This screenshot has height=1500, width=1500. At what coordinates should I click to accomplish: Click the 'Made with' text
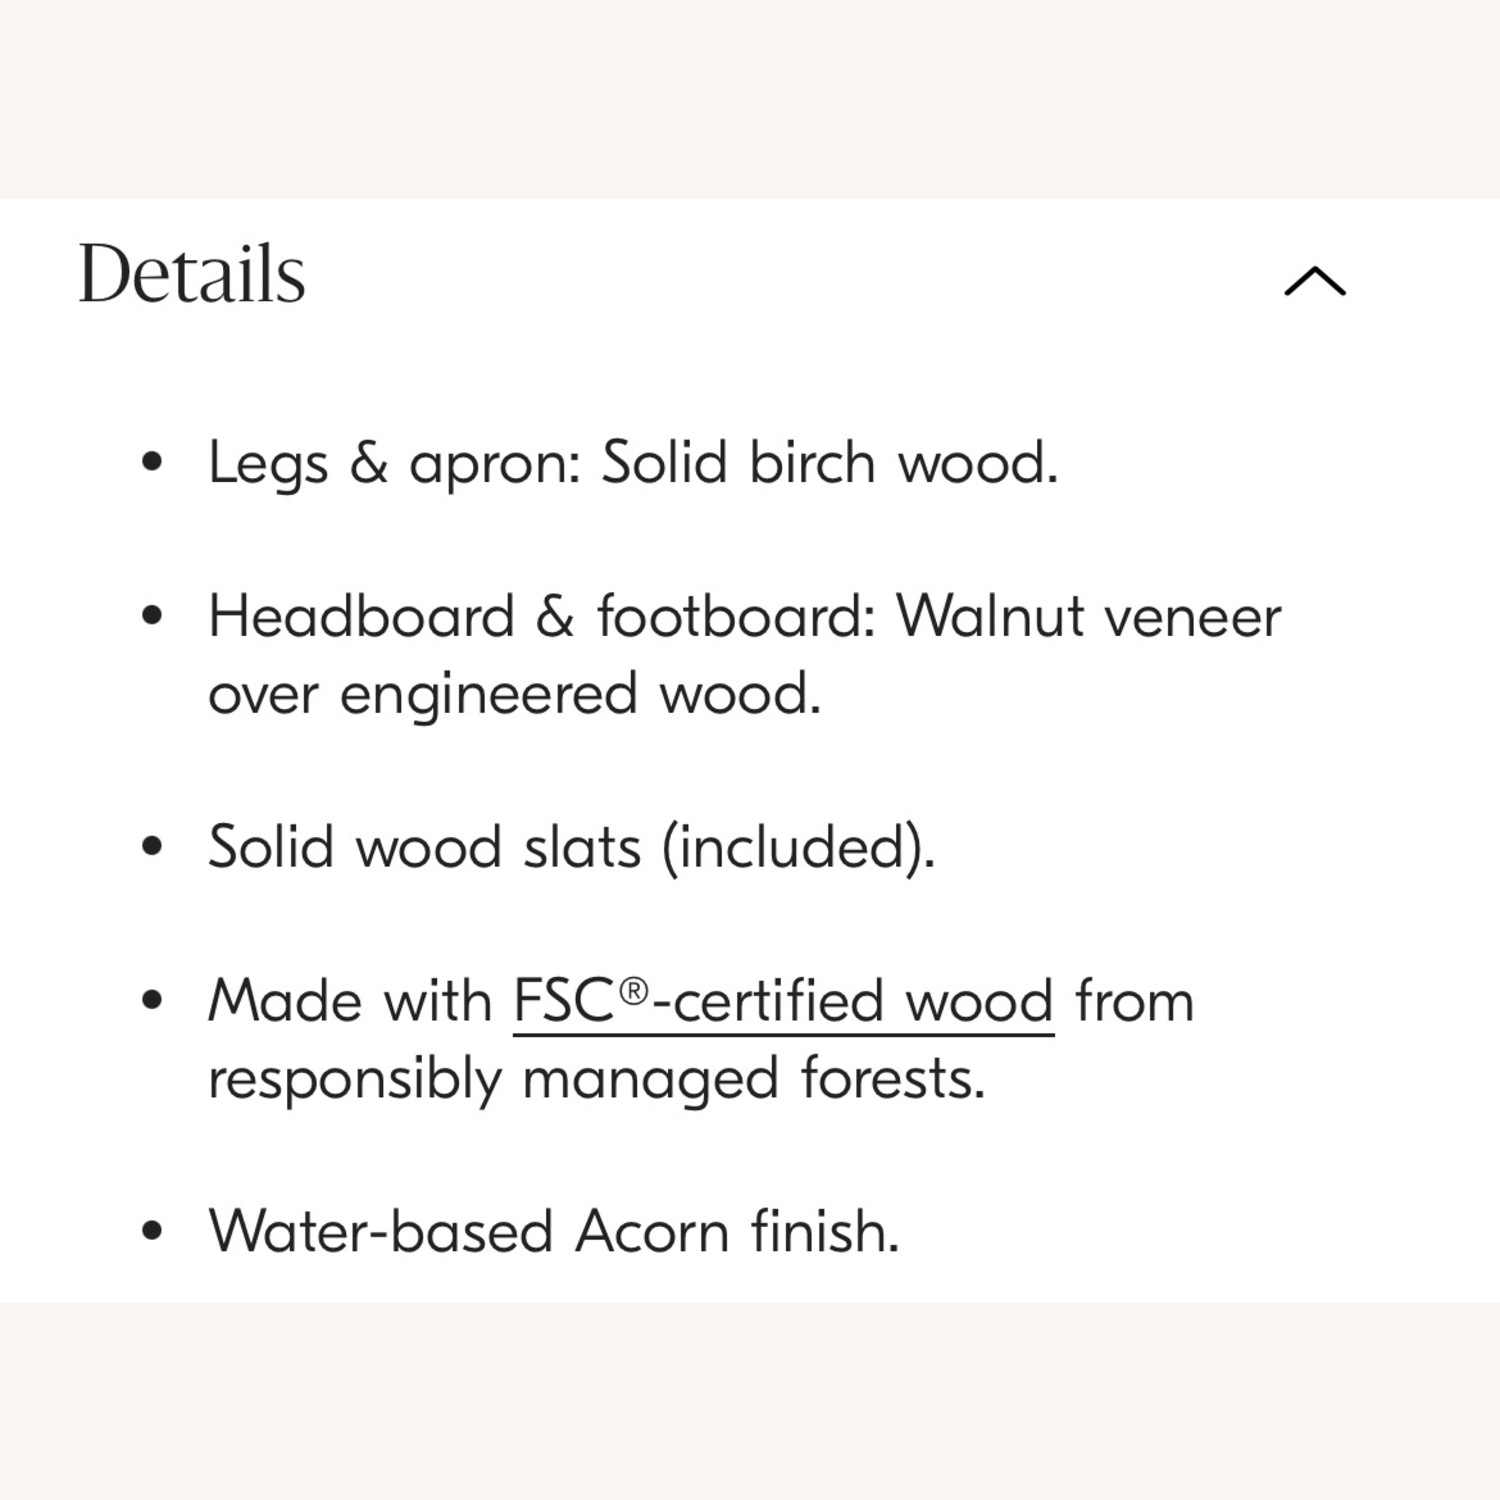click(350, 1001)
